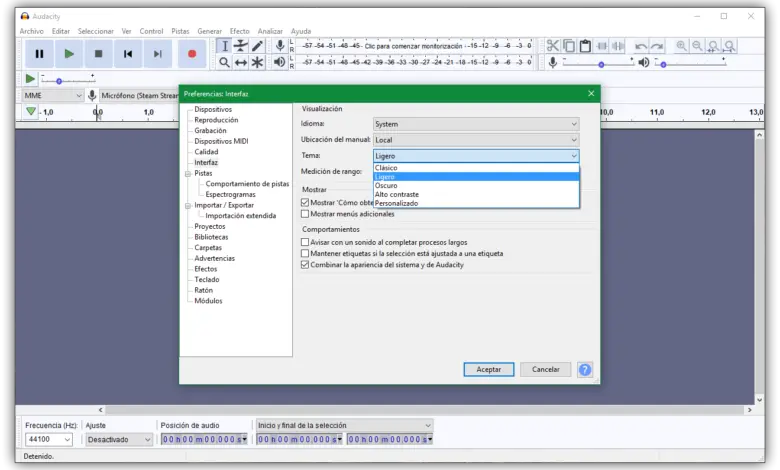The height and width of the screenshot is (470, 780).
Task: Choose 'Alto contraste' theme from list
Action: click(476, 194)
